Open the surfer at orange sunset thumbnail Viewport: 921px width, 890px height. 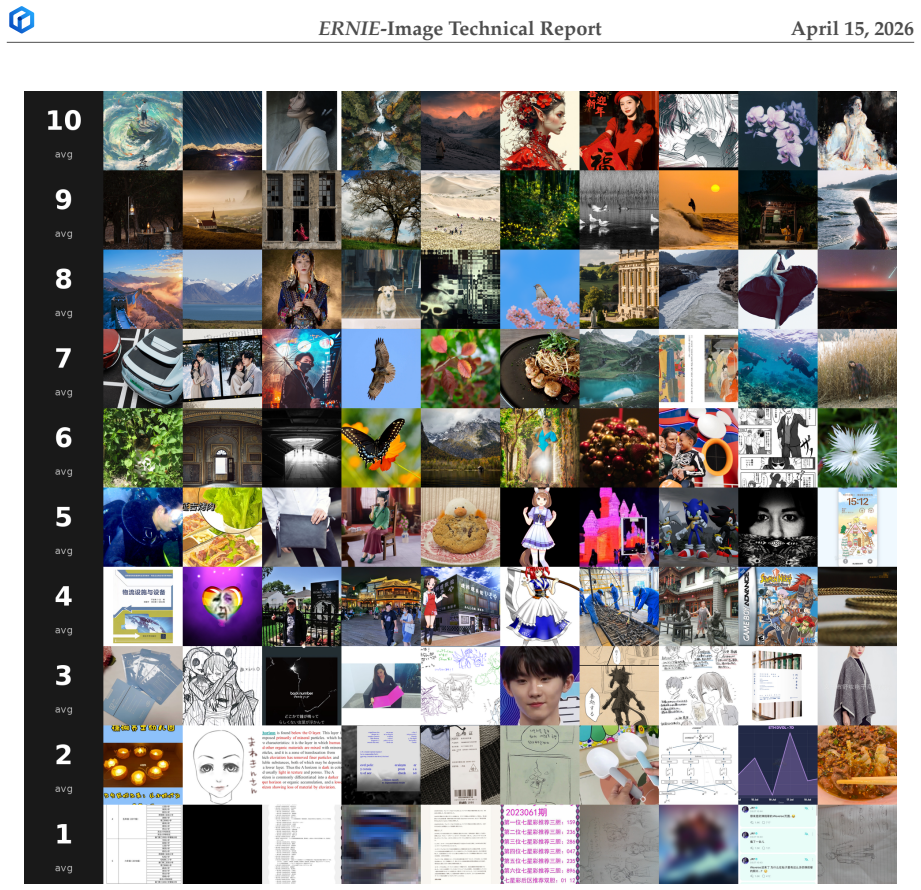pos(698,210)
